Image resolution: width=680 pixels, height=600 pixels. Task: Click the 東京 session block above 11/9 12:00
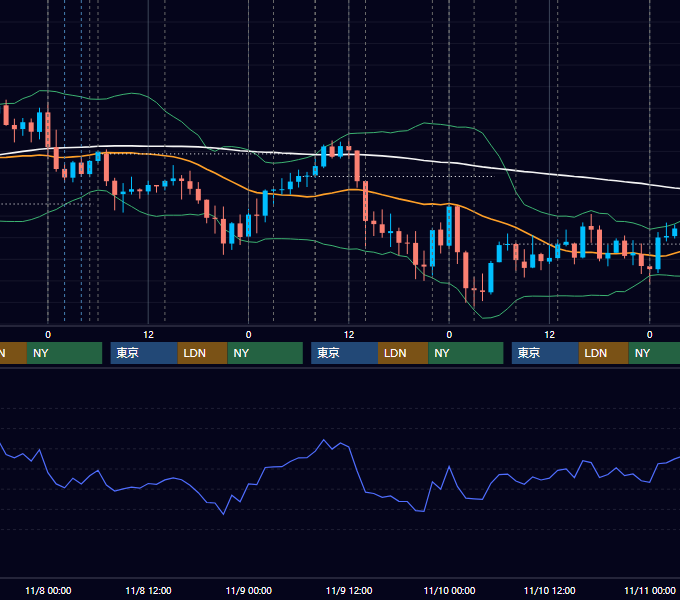(x=344, y=353)
